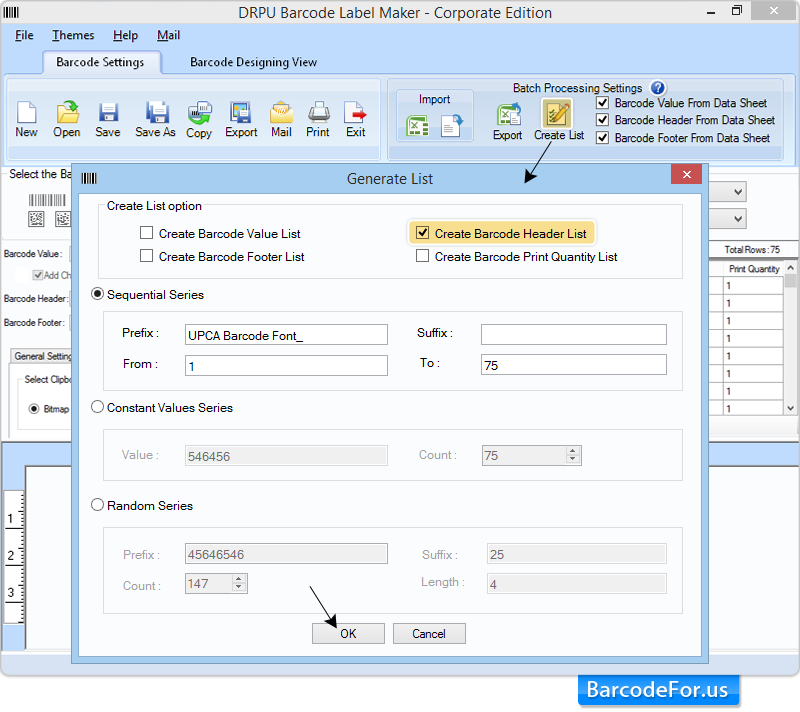The width and height of the screenshot is (800, 712).
Task: Click batch Export to Excel icon
Action: 508,114
